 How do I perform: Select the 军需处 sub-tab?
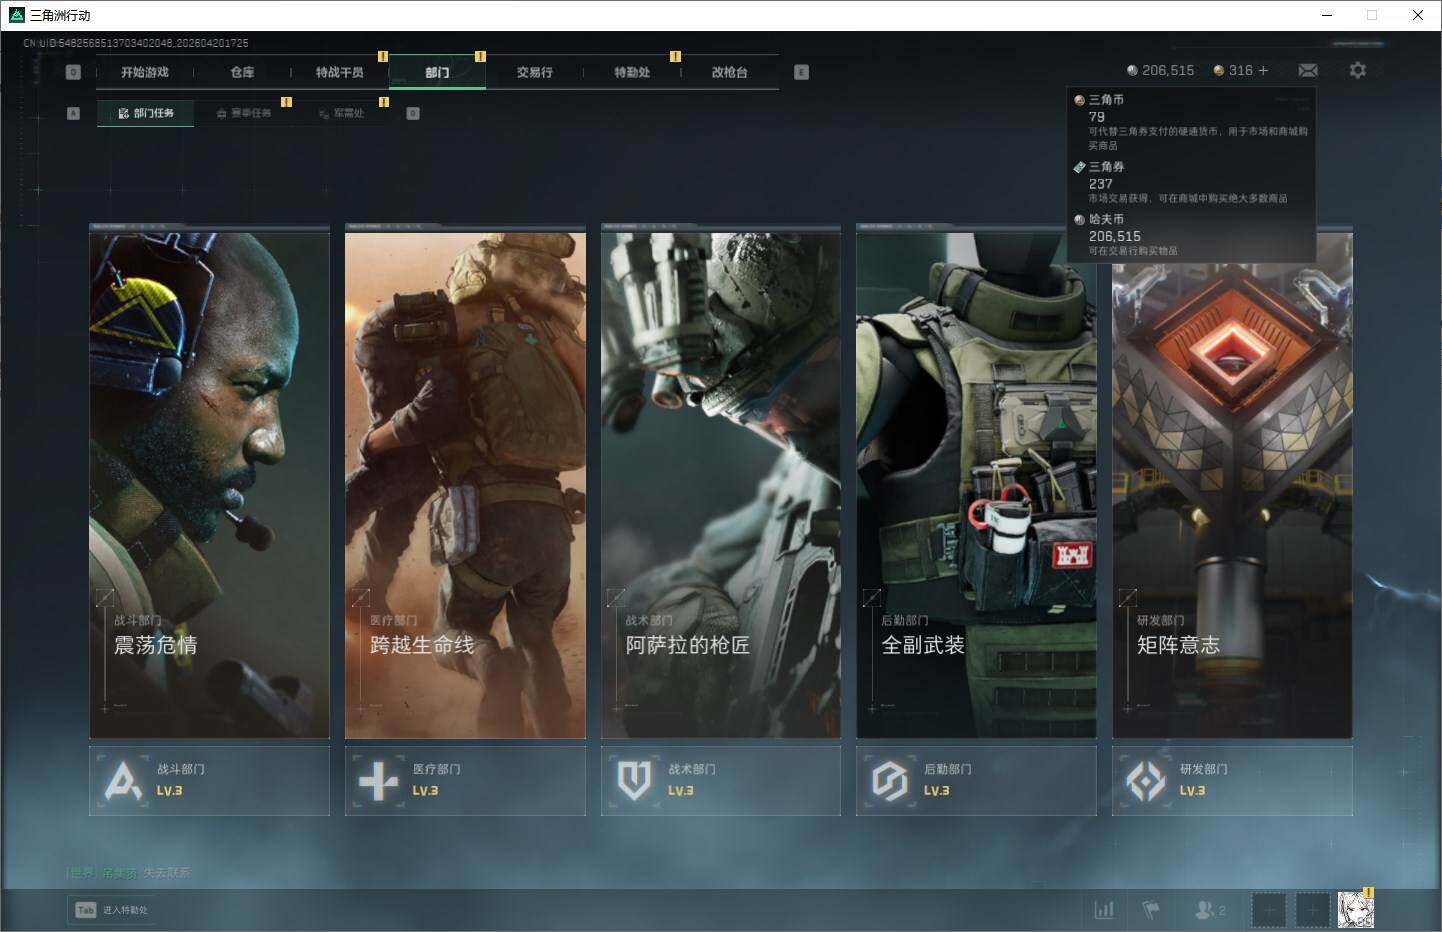(x=342, y=113)
